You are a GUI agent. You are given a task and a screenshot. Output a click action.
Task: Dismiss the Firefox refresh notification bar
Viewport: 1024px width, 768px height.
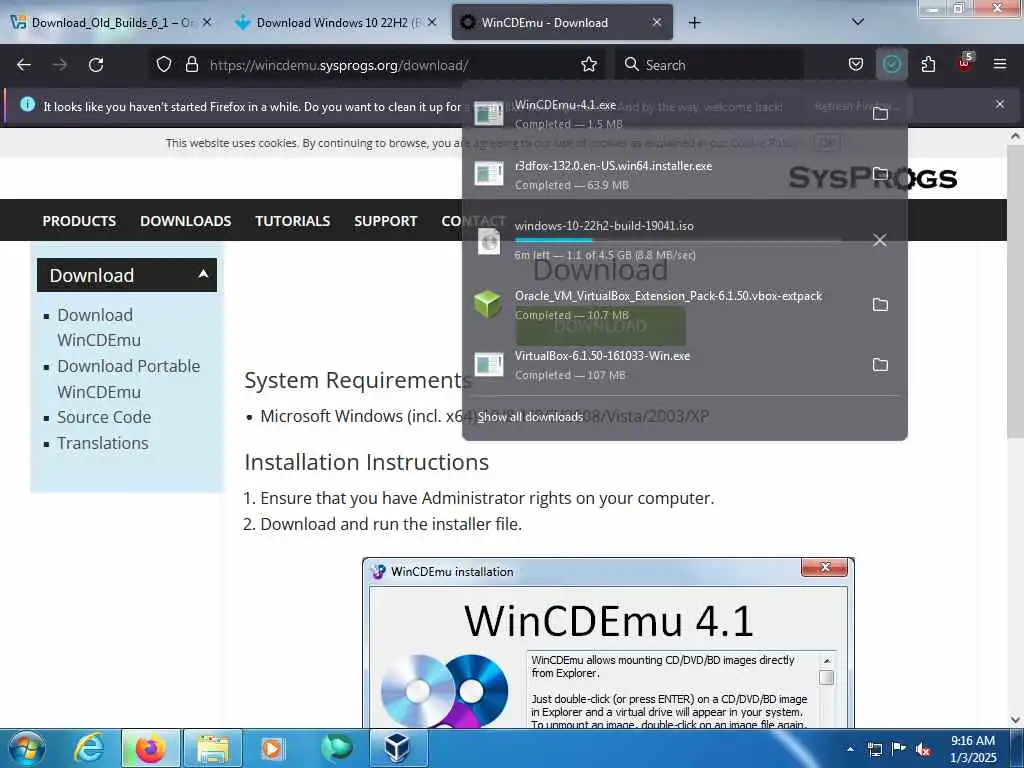[x=999, y=104]
